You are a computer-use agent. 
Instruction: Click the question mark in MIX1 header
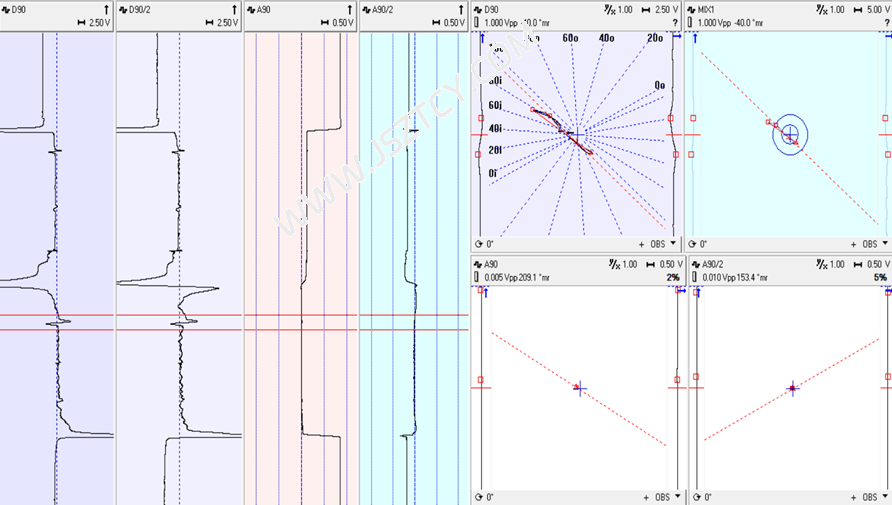click(x=884, y=22)
